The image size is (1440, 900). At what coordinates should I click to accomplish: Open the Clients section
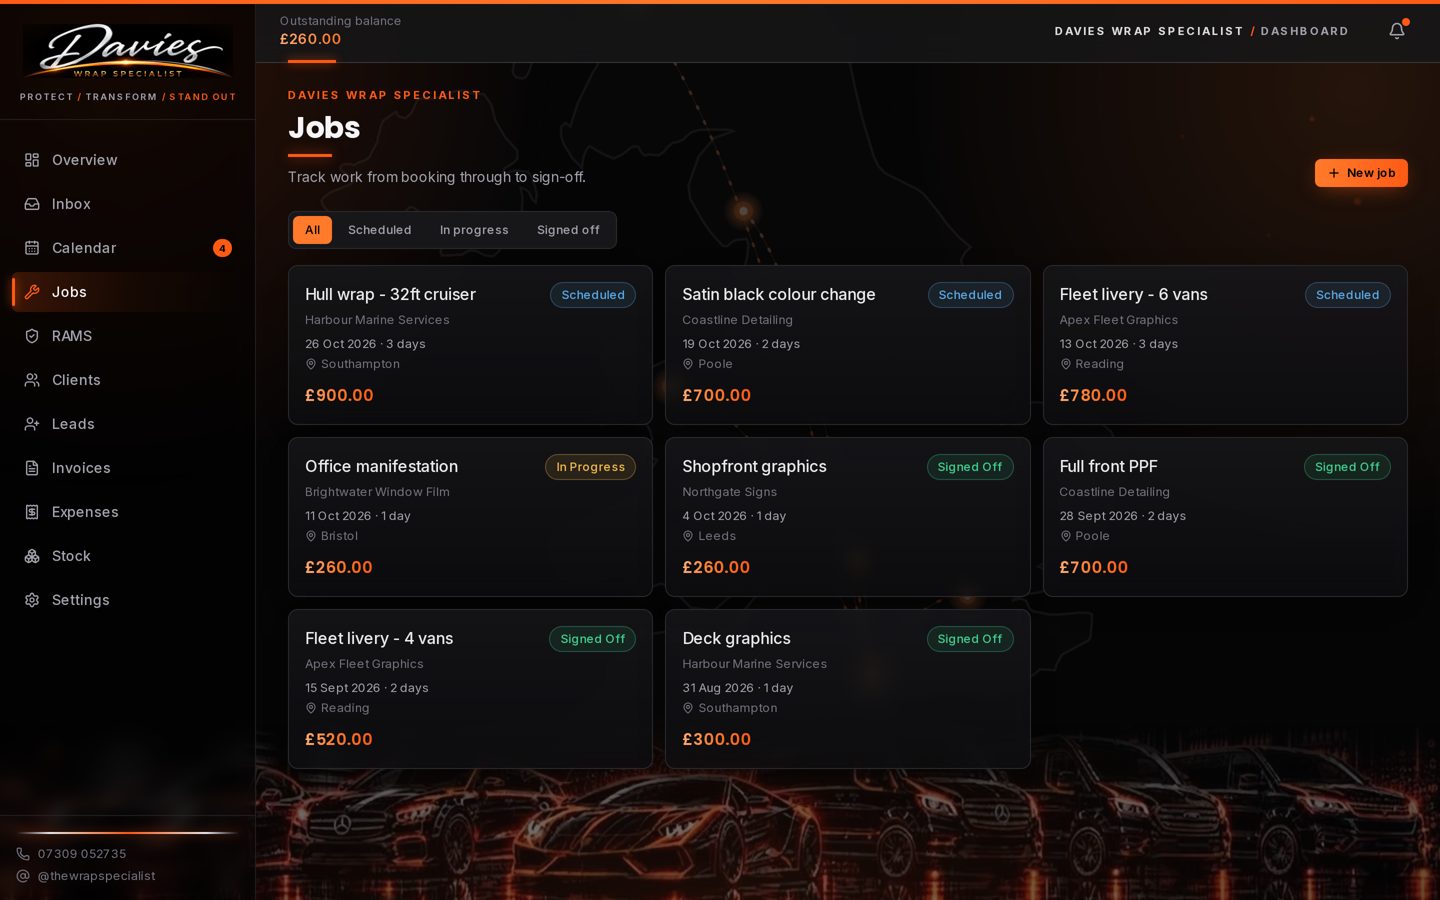coord(127,380)
